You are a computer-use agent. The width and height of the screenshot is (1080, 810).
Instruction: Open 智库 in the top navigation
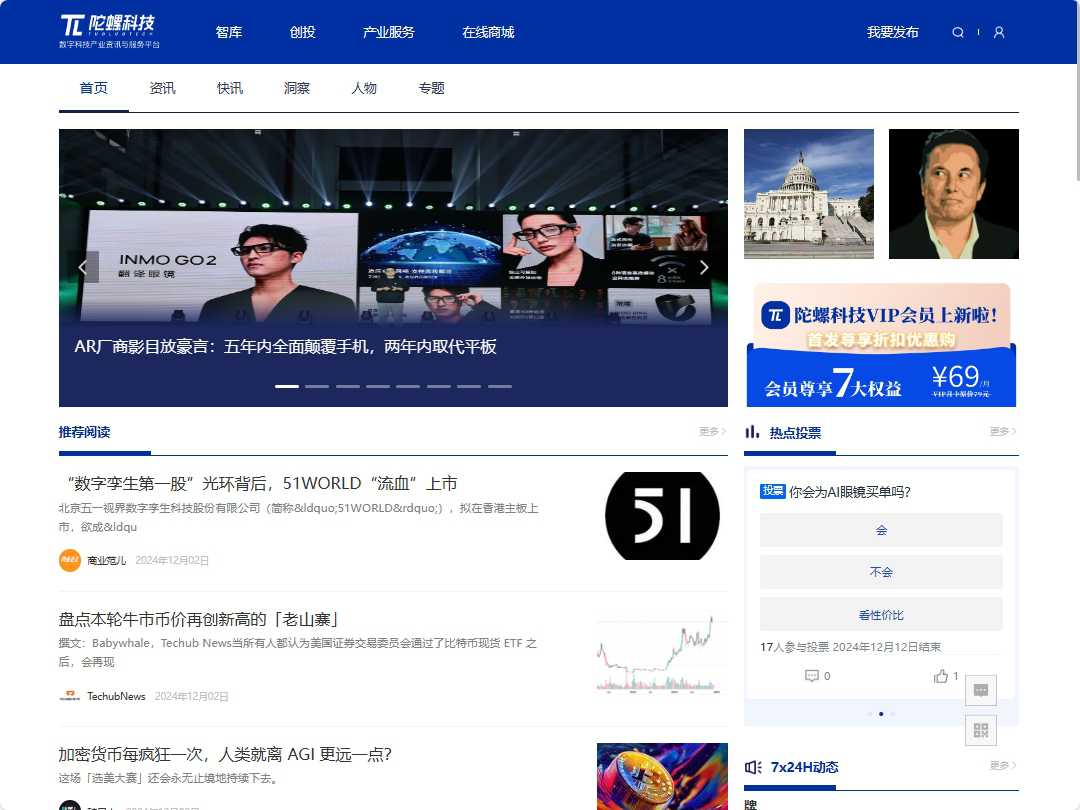(229, 32)
